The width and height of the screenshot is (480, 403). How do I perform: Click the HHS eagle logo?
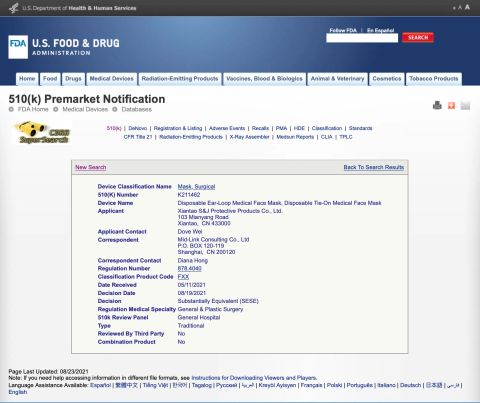[x=14, y=8]
